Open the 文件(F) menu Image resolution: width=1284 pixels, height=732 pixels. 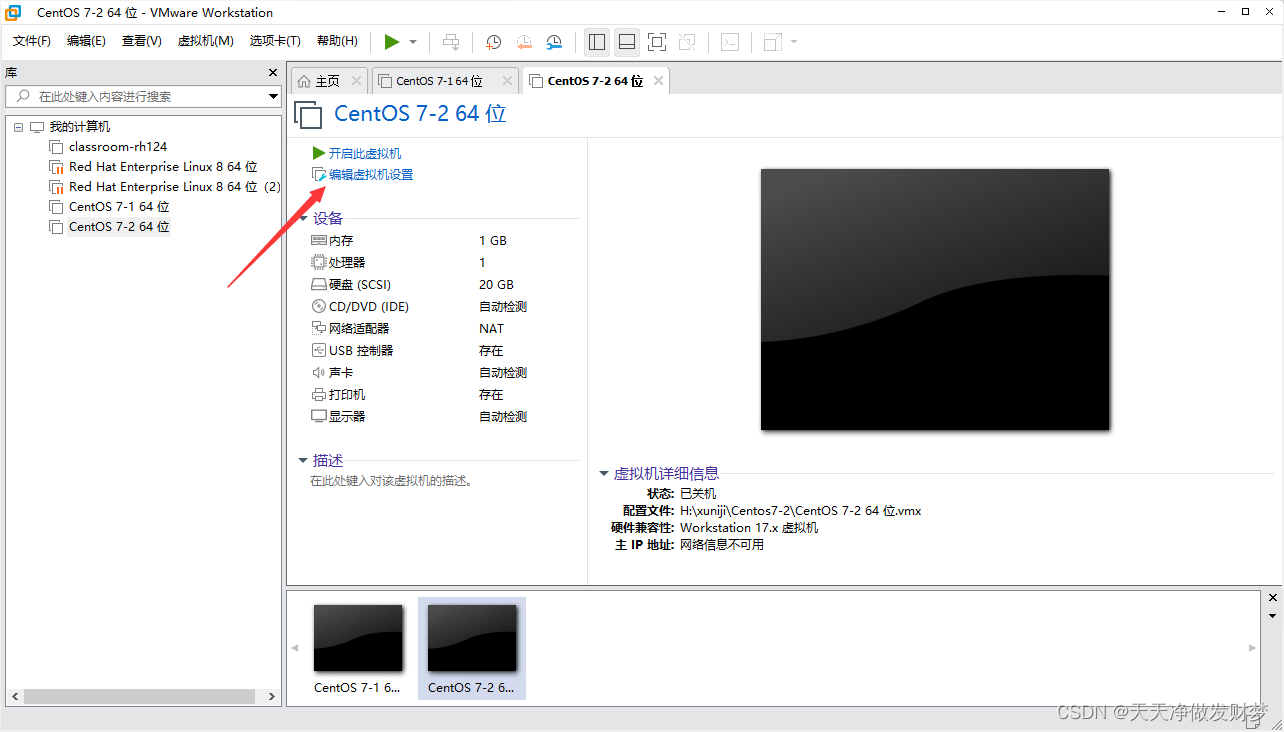32,41
